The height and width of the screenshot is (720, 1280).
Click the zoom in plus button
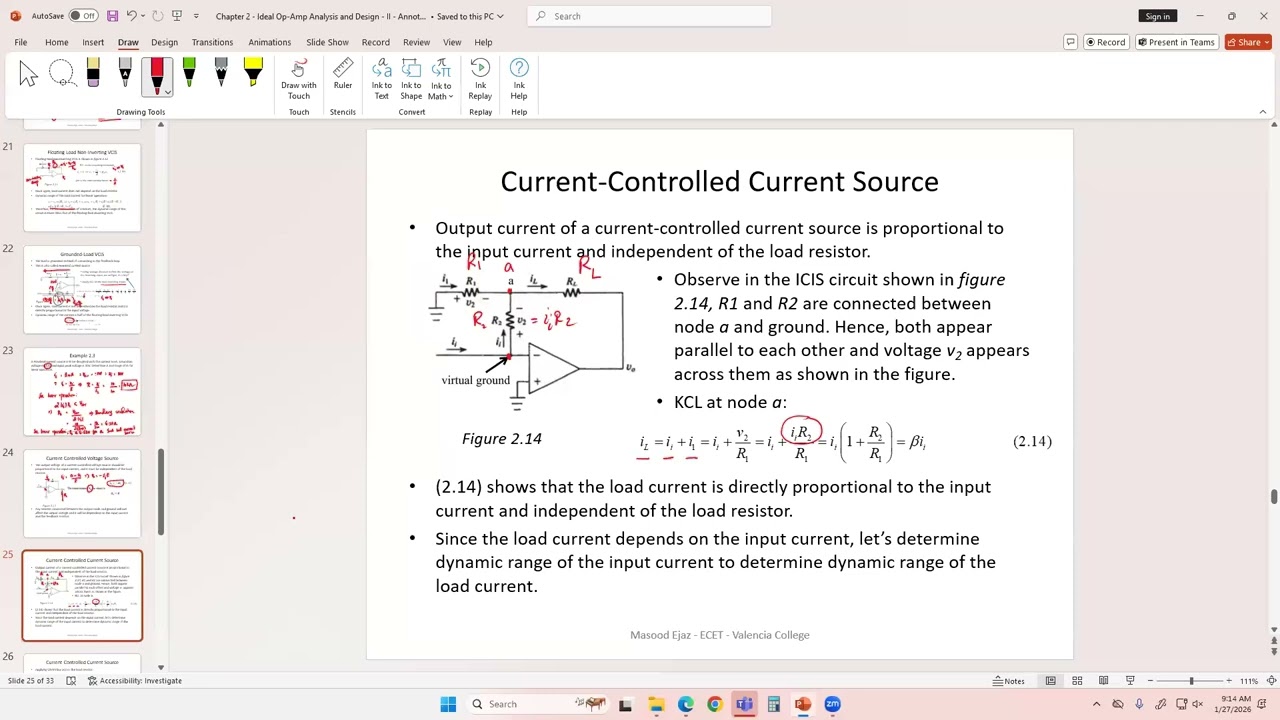point(1229,681)
